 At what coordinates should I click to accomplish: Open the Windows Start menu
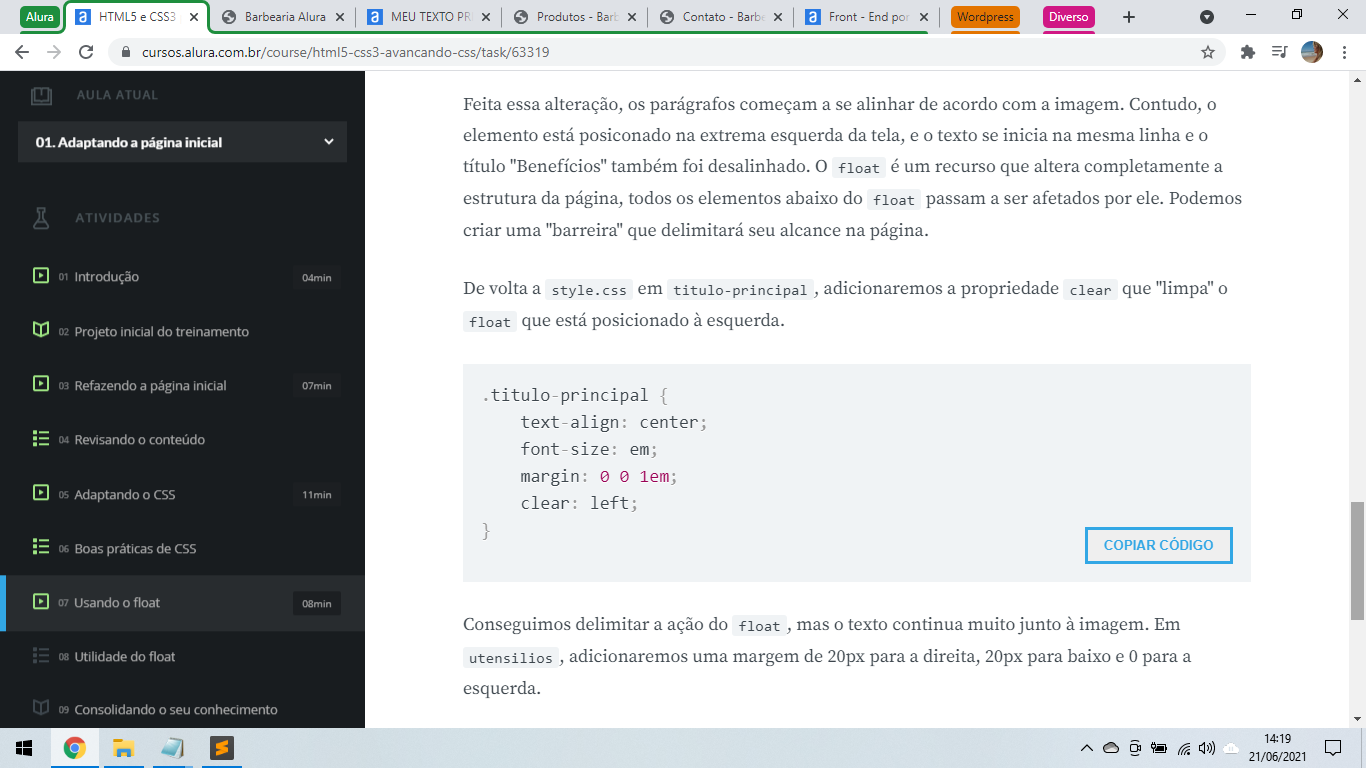coord(24,748)
